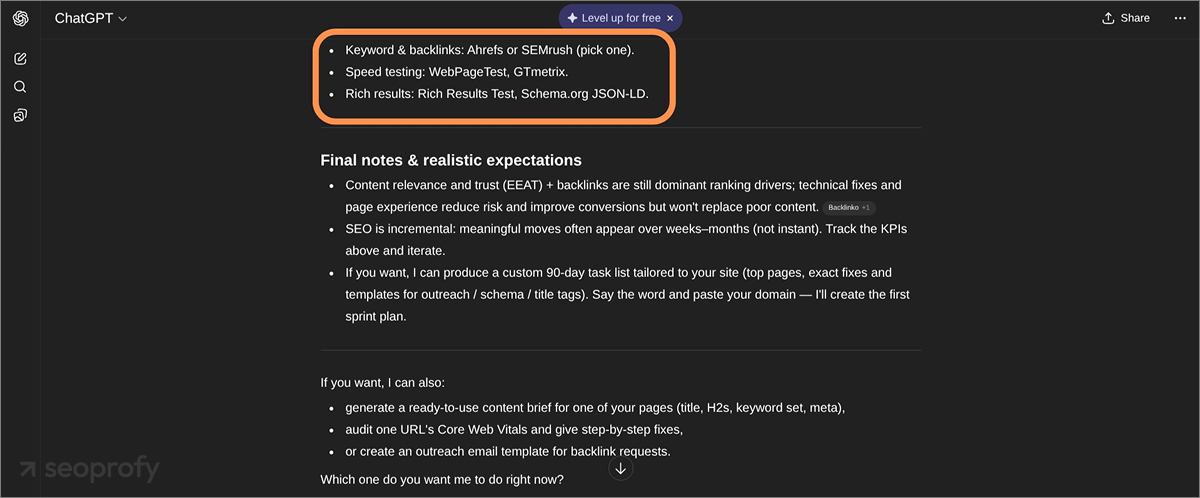Click the "generate a ready-to-use content brief" option
Screen dimensions: 1200x498
pos(594,408)
